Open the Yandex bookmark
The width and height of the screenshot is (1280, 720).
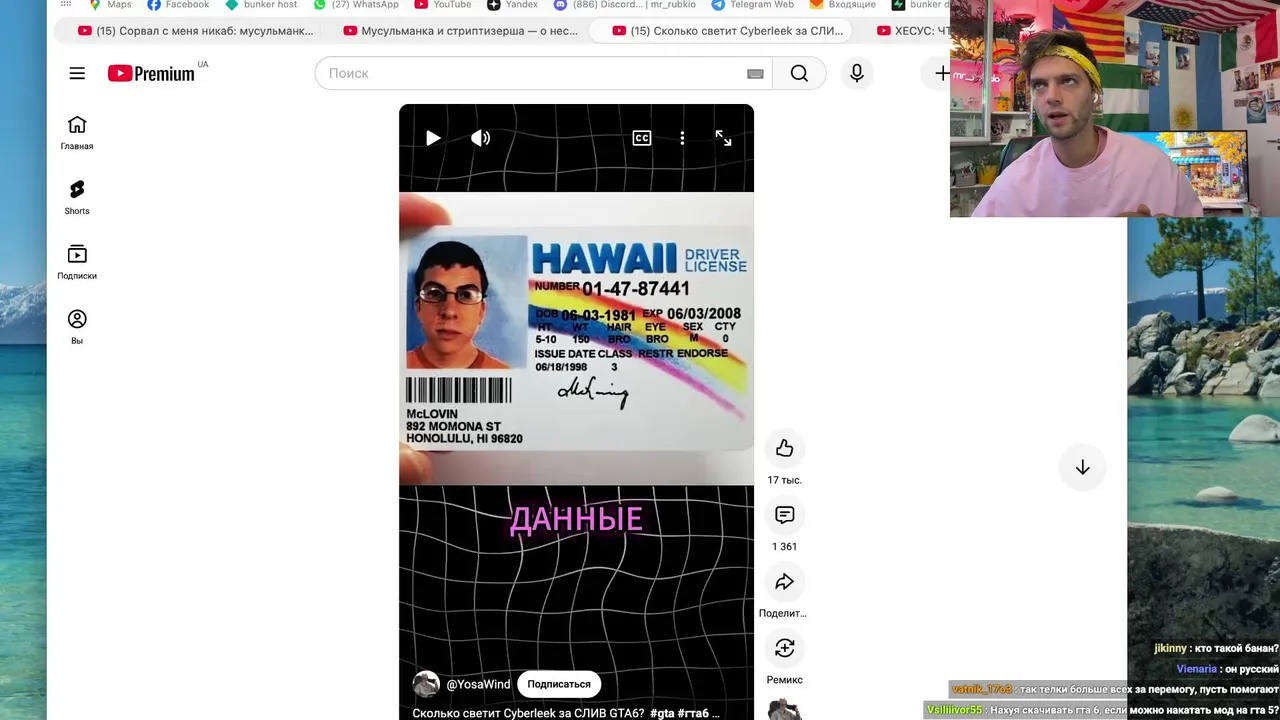pos(513,5)
